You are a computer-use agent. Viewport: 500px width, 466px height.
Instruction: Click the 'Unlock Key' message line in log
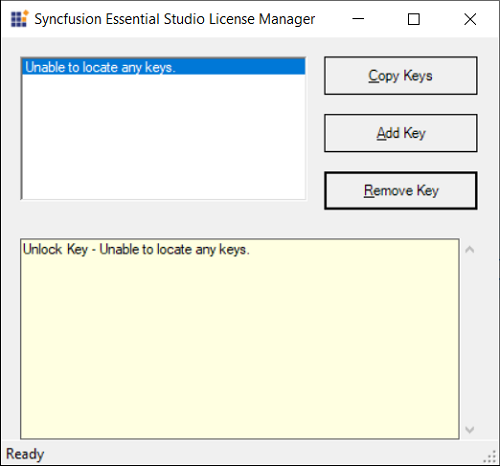click(x=136, y=249)
